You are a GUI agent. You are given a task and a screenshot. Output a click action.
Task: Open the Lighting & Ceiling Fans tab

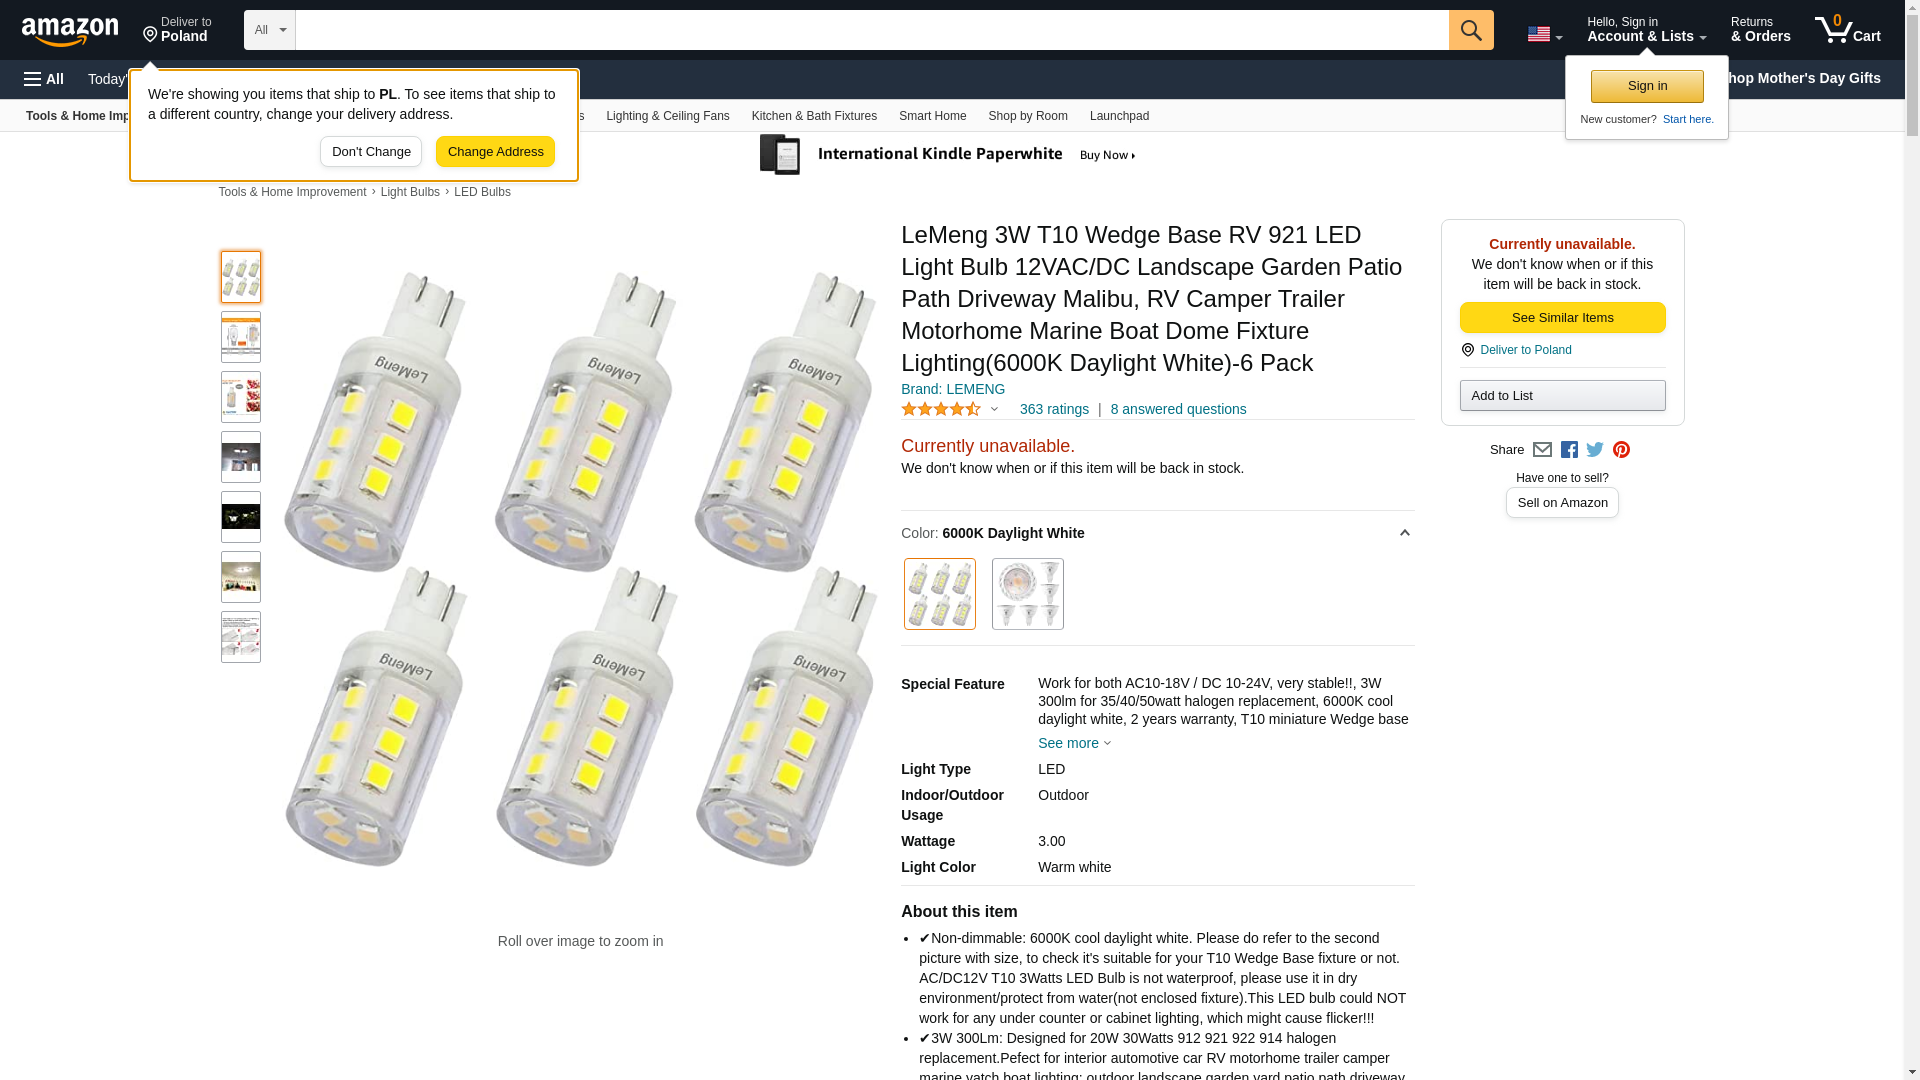667,116
